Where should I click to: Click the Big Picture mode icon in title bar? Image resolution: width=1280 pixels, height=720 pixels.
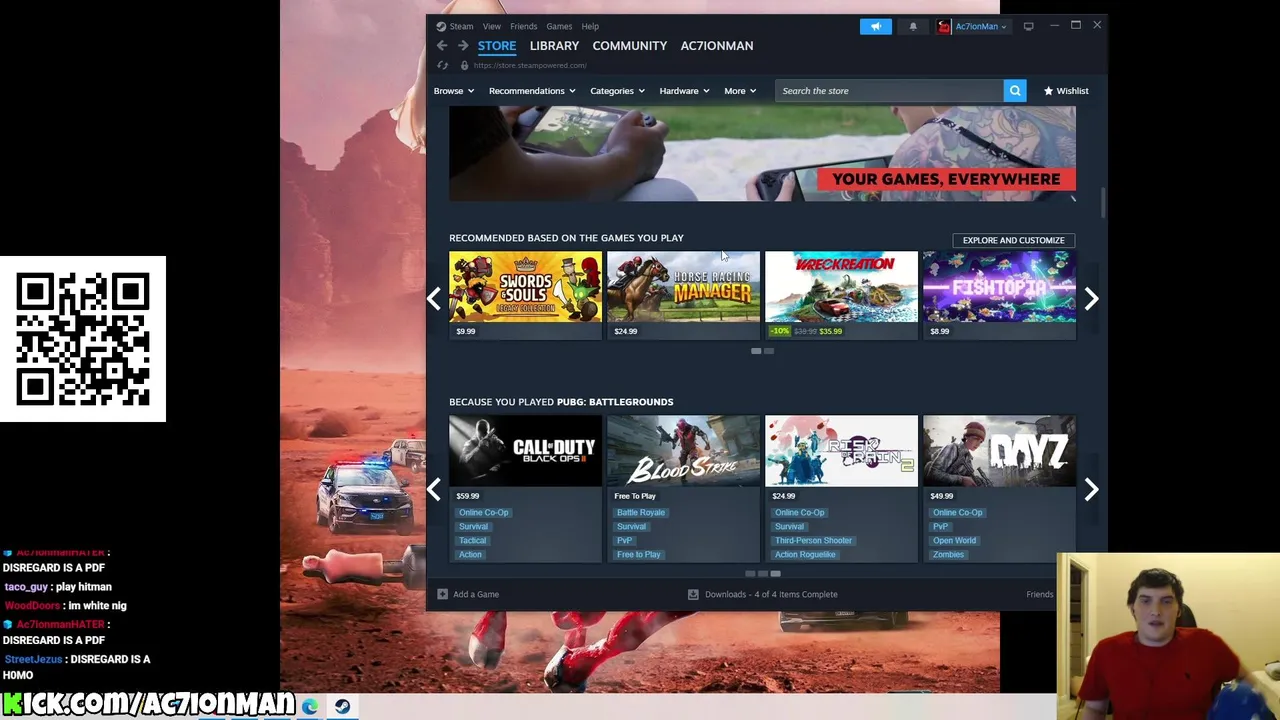(x=1028, y=27)
